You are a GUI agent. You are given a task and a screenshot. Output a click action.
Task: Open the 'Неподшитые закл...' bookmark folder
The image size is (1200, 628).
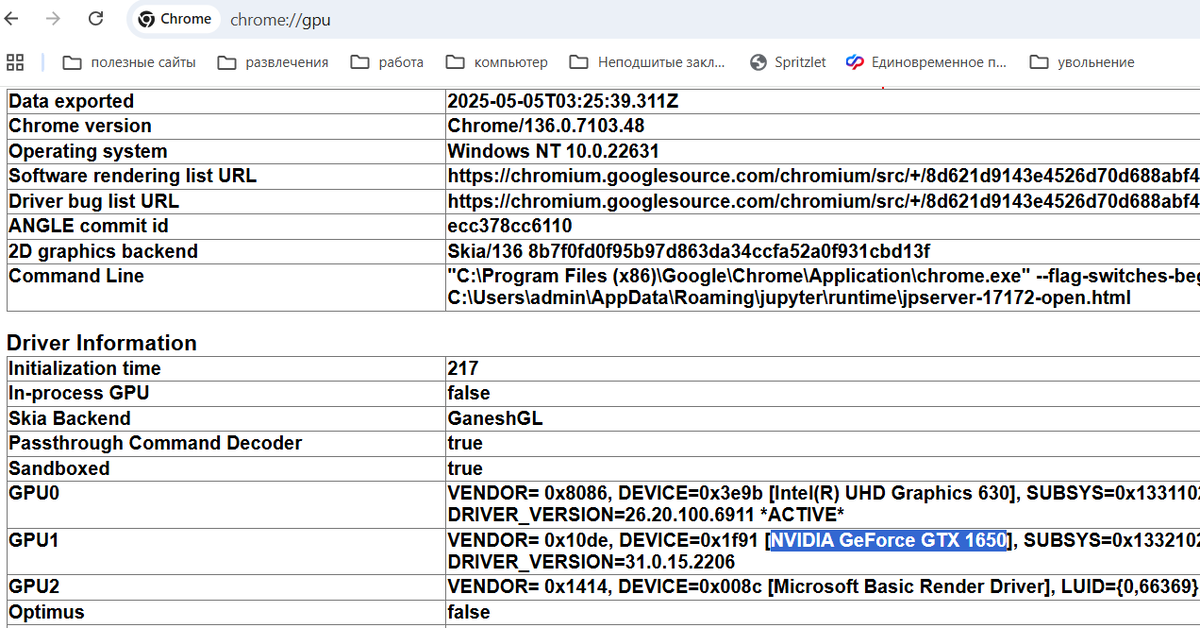[647, 62]
